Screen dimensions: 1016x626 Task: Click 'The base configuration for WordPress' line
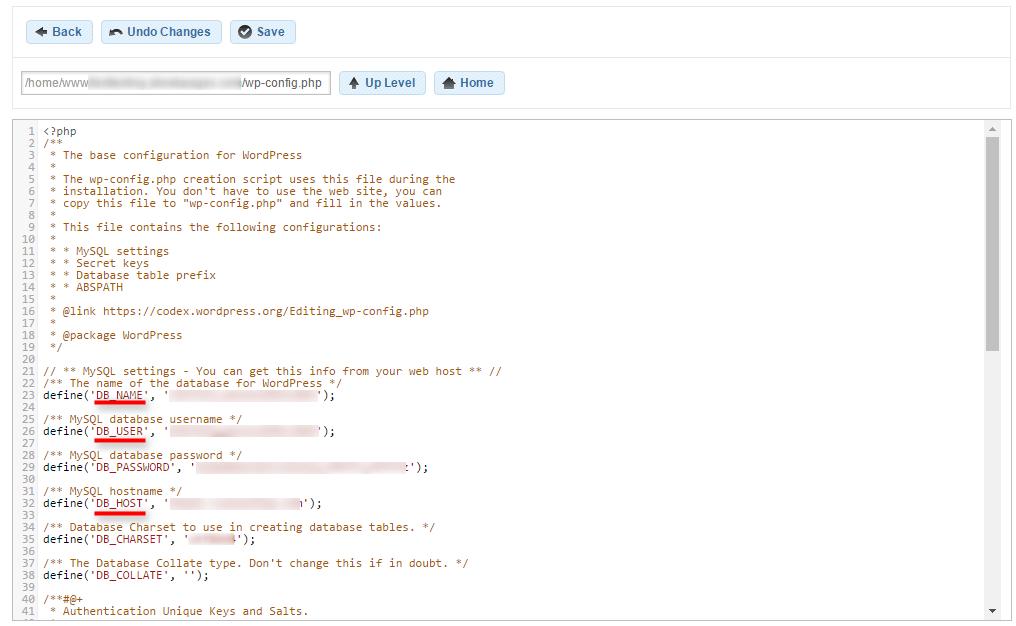click(x=182, y=155)
